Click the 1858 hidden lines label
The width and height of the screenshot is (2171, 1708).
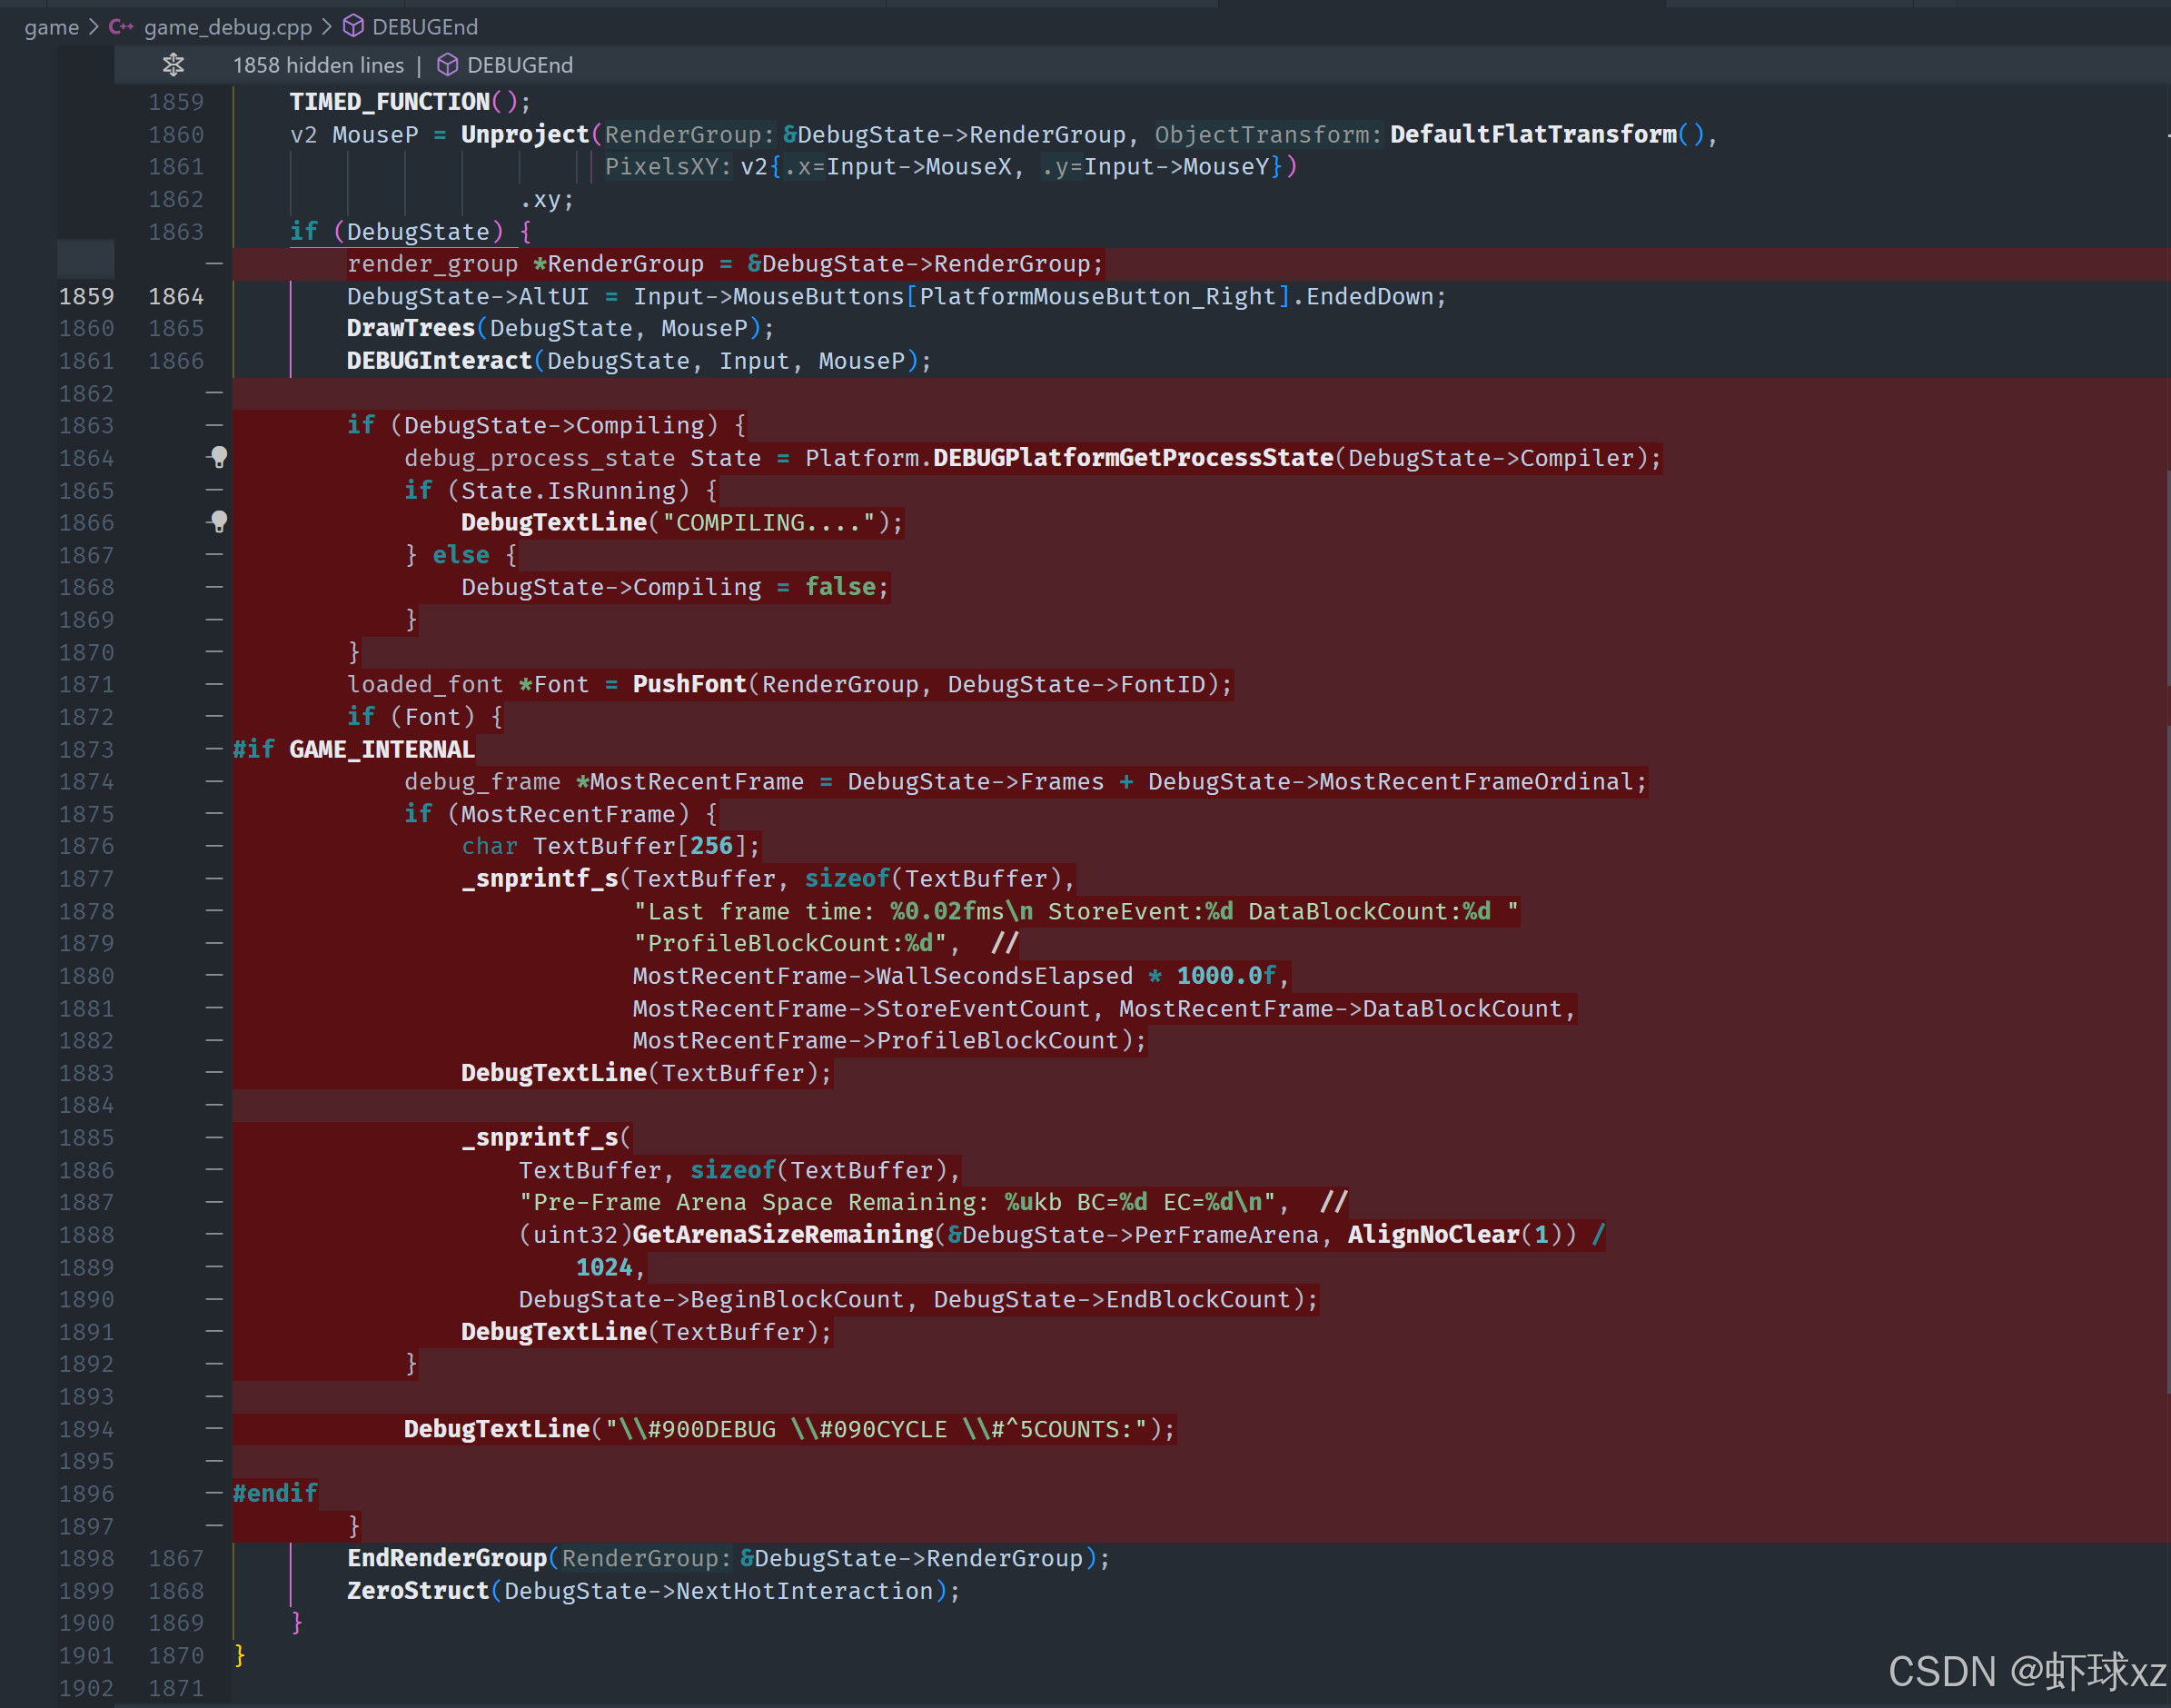tap(318, 65)
